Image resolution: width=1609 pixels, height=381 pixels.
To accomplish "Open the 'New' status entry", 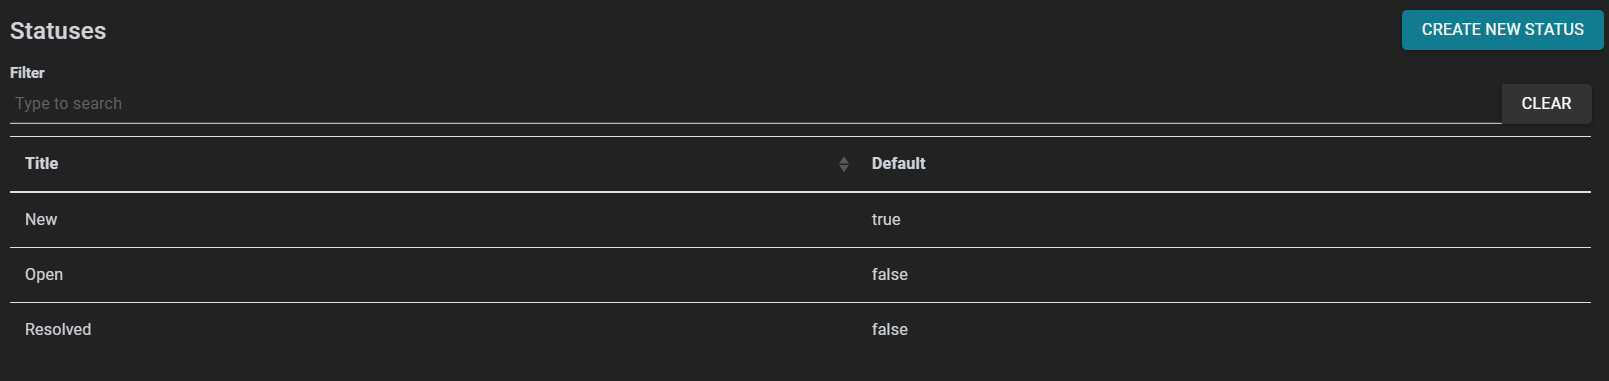I will click(x=41, y=220).
